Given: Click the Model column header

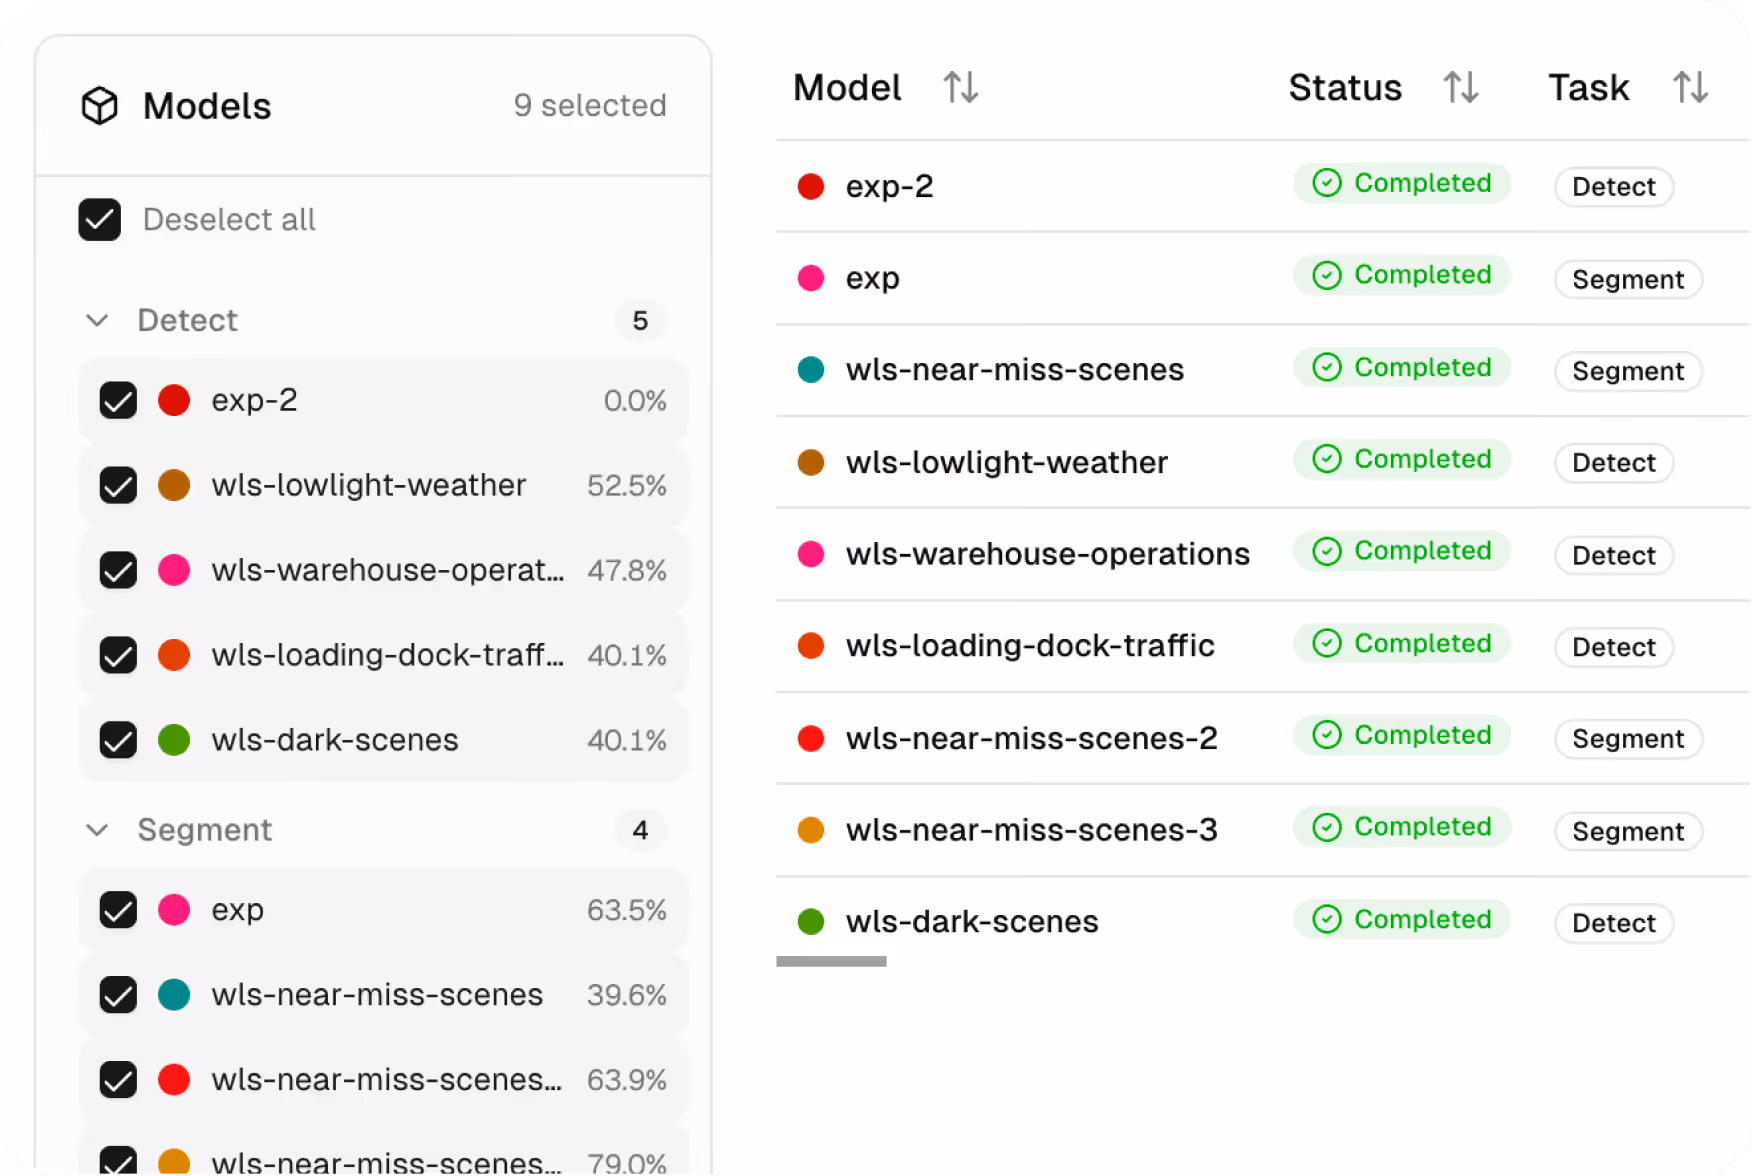Looking at the screenshot, I should pos(847,87).
